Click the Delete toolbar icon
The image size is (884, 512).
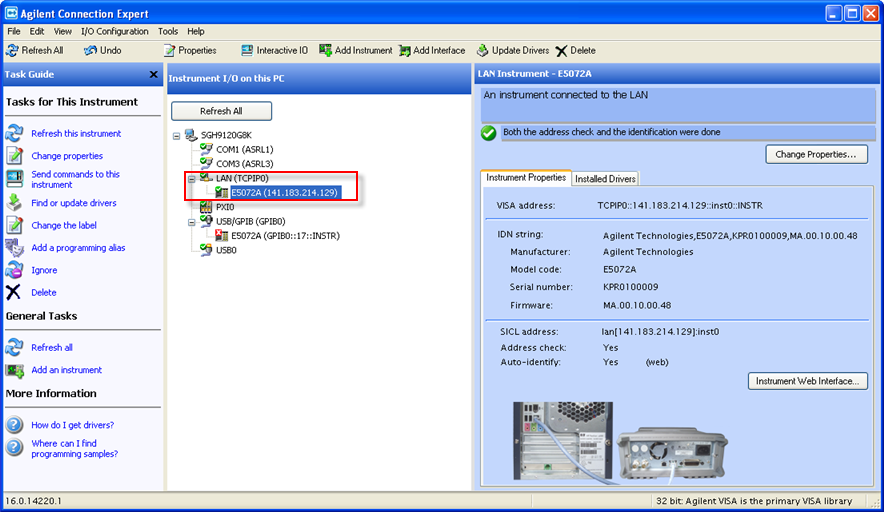[x=561, y=51]
